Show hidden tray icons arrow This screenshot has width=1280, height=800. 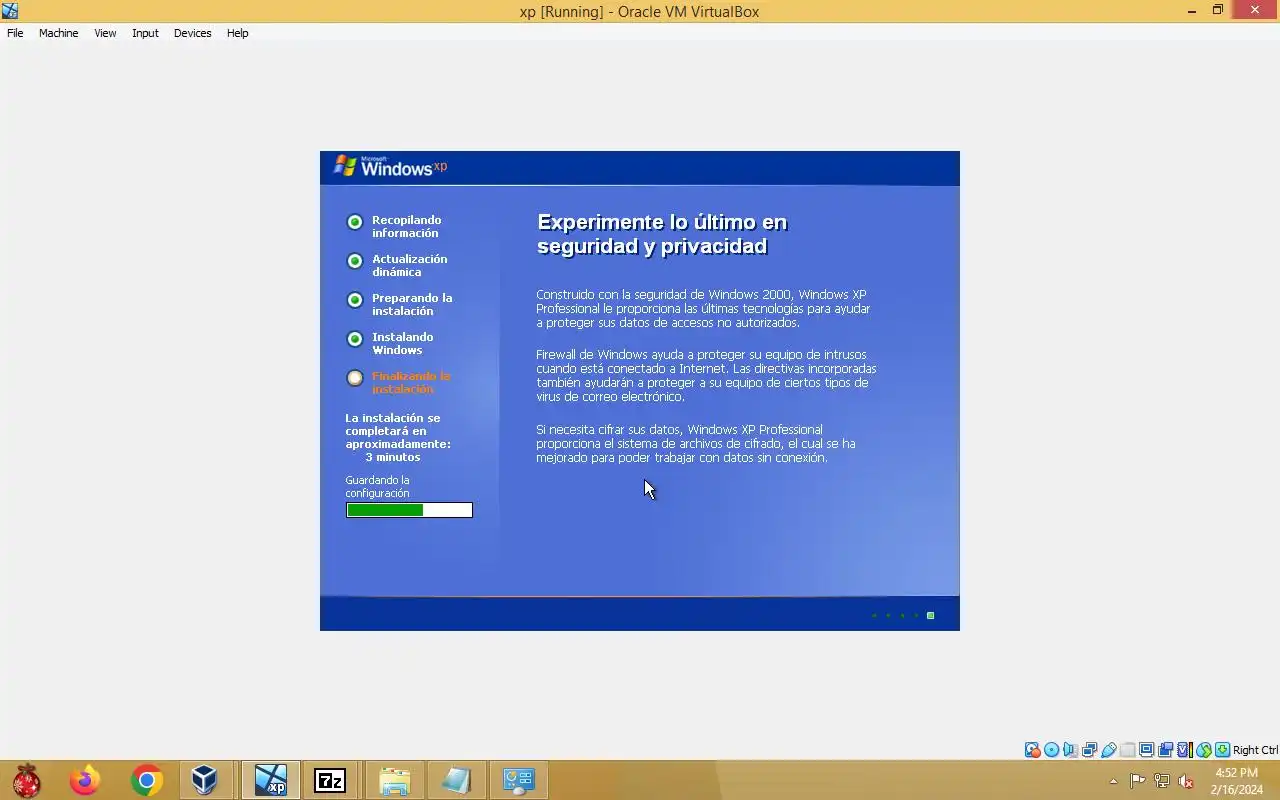pos(1114,781)
